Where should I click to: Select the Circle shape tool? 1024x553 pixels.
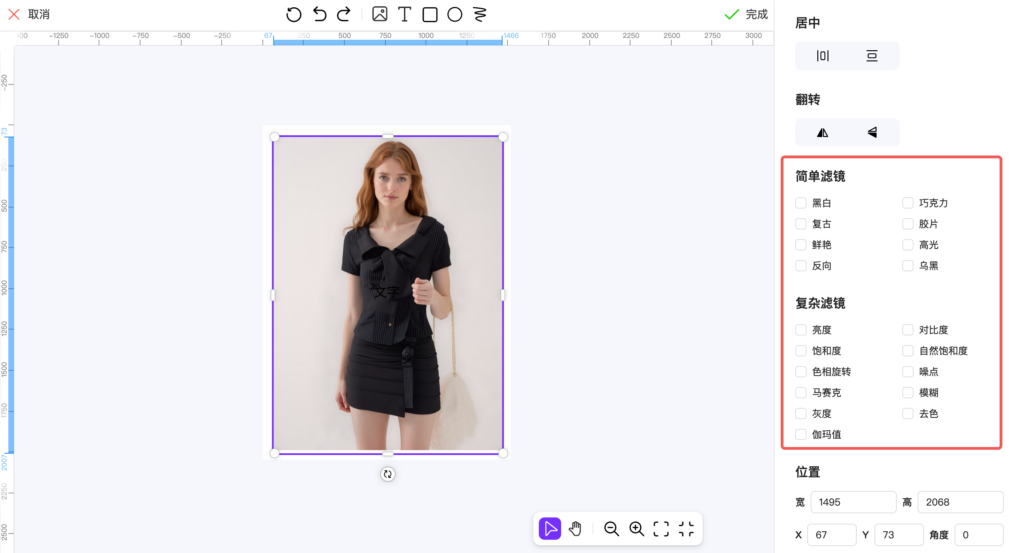[455, 14]
